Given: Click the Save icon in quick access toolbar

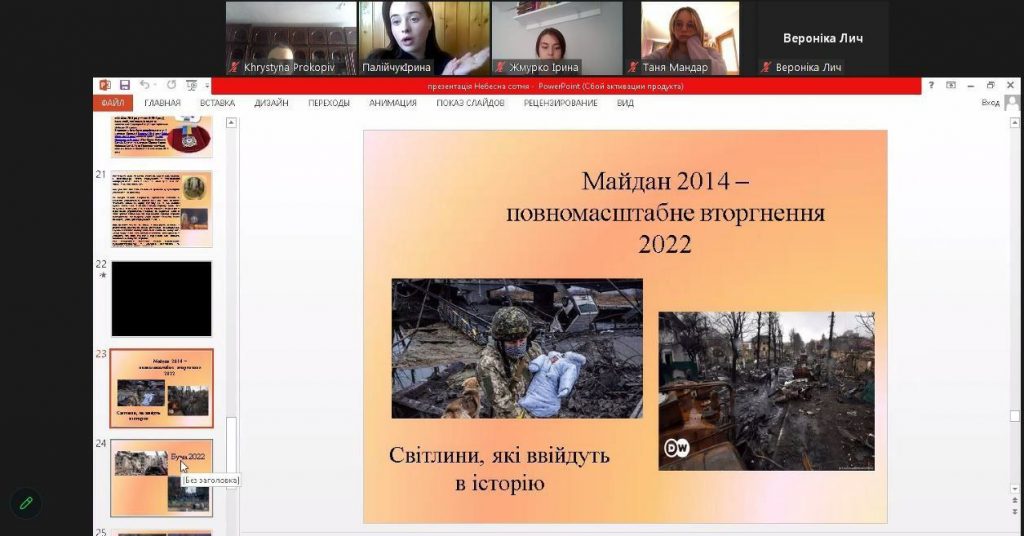Looking at the screenshot, I should click(125, 86).
